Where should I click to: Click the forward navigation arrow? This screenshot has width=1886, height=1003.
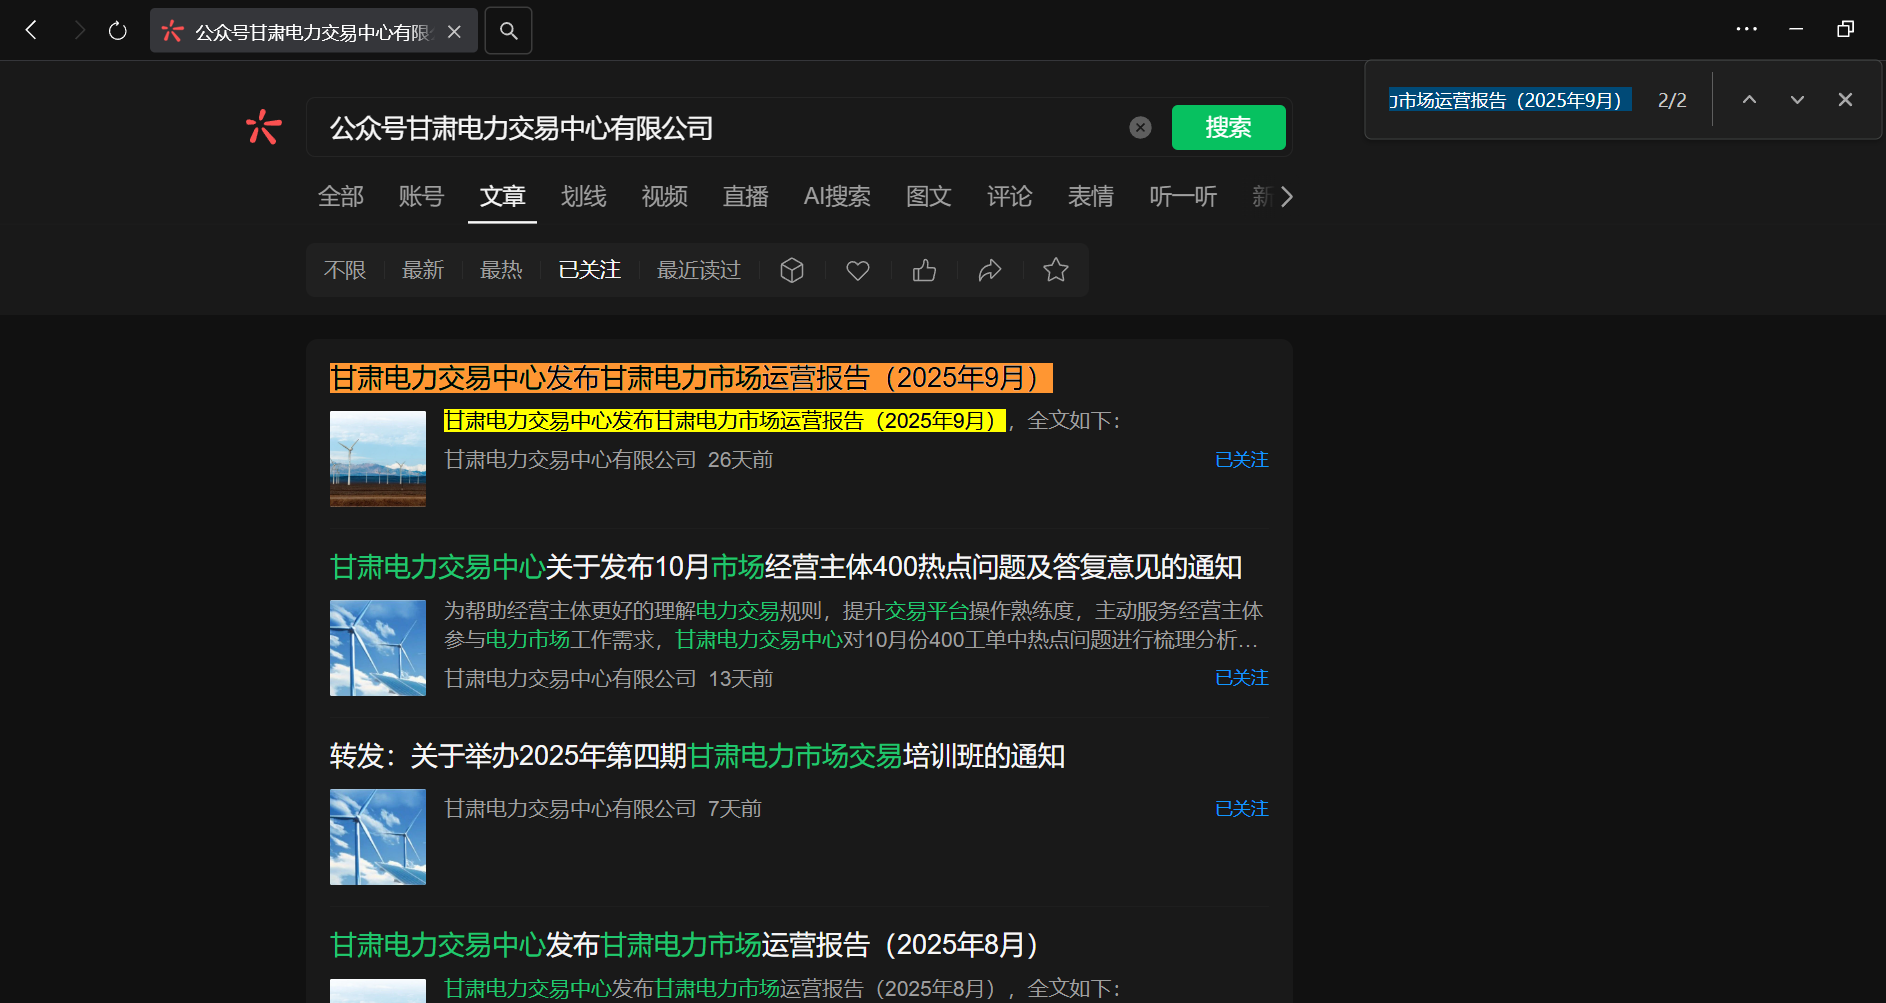tap(78, 31)
